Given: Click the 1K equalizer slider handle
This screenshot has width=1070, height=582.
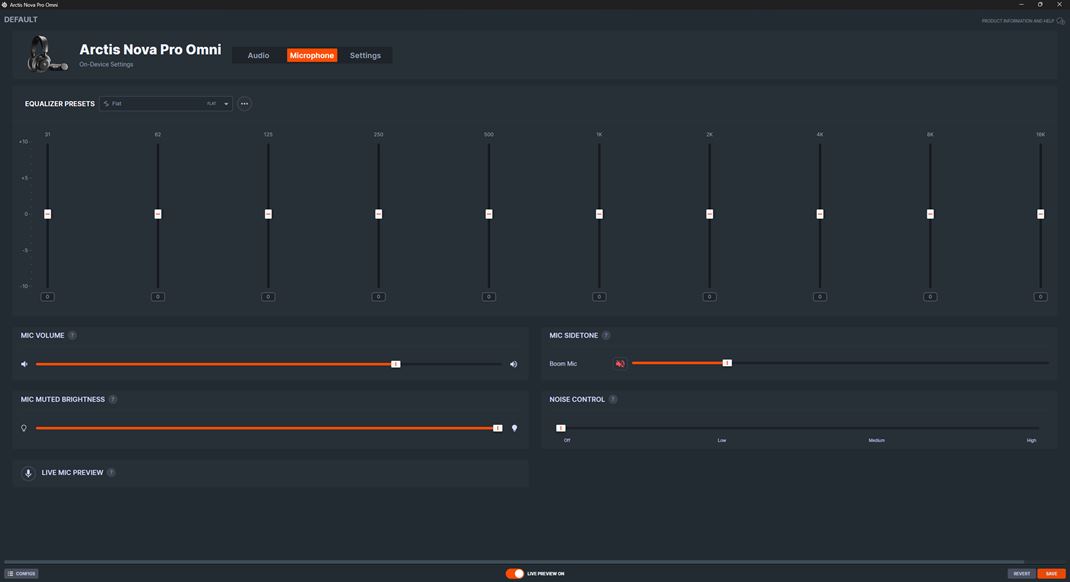Looking at the screenshot, I should pyautogui.click(x=599, y=214).
